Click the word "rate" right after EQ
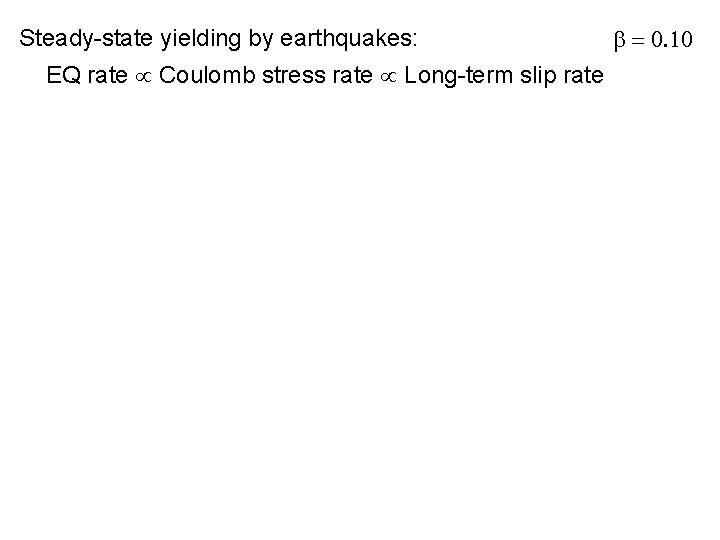 pyautogui.click(x=108, y=76)
